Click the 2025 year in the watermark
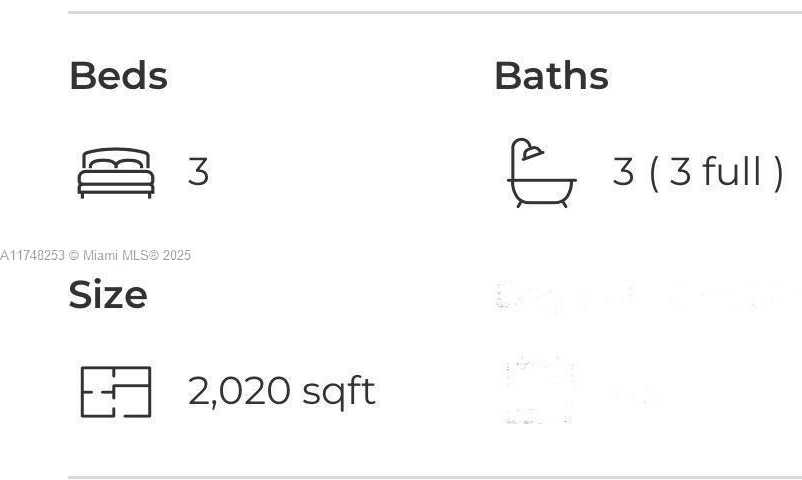 176,255
